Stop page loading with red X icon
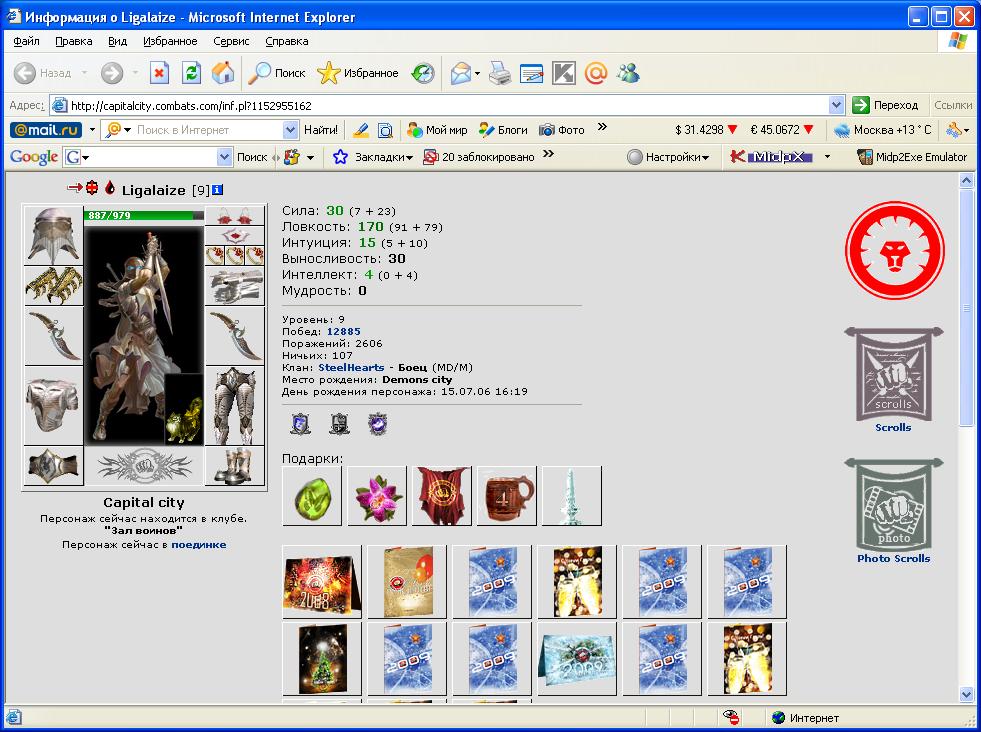981x732 pixels. (x=160, y=73)
